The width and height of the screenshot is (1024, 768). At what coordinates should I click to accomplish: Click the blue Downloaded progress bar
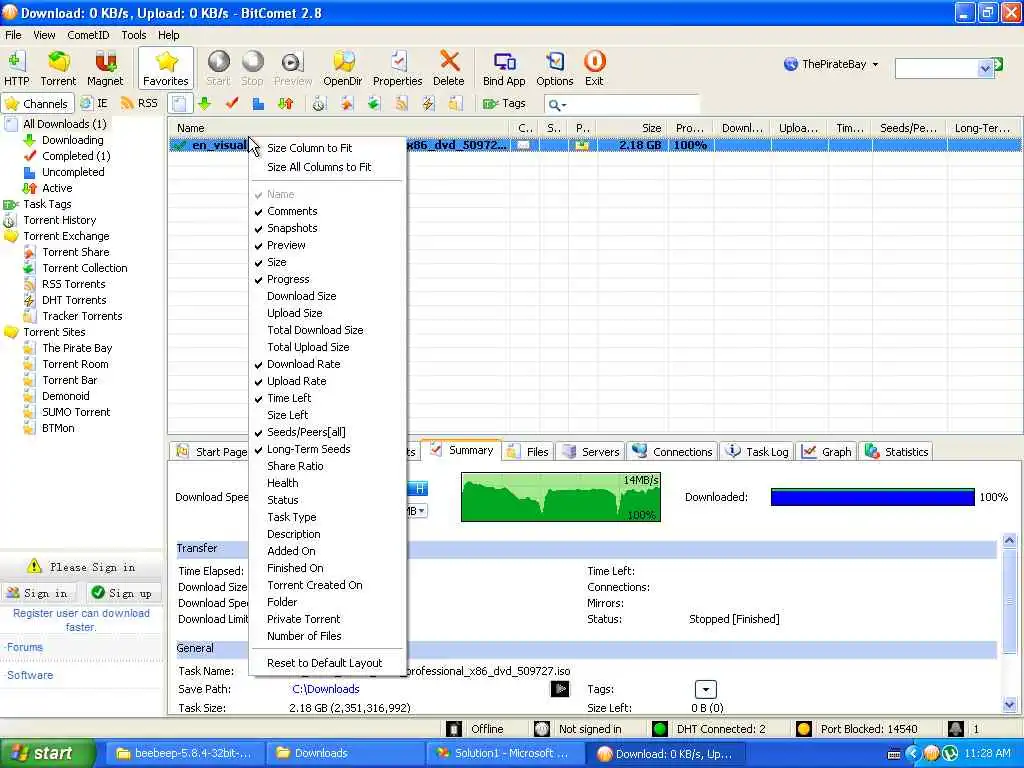[x=872, y=497]
